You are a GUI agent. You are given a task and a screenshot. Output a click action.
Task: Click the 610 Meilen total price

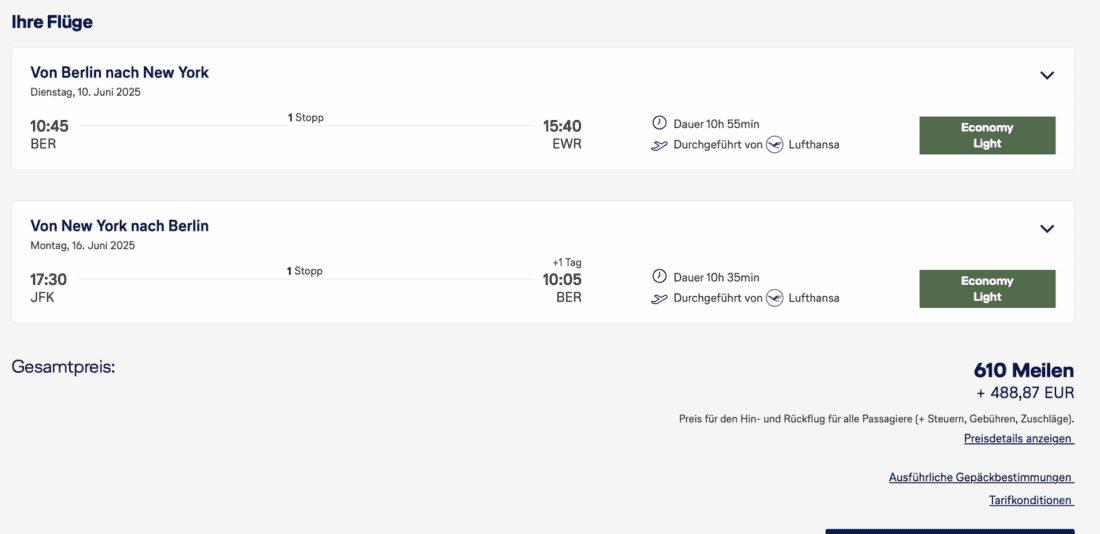point(1023,371)
